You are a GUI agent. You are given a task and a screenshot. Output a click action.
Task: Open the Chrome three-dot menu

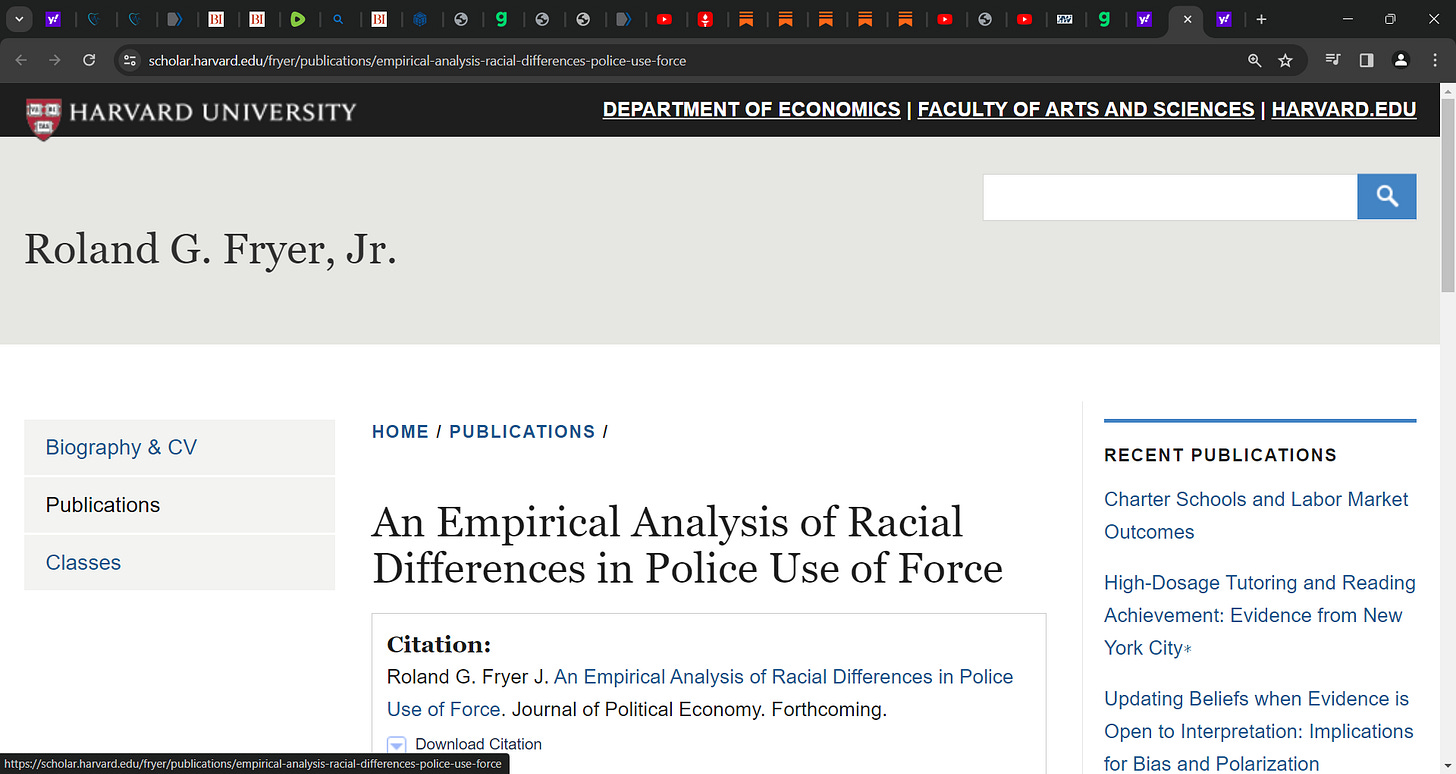[x=1434, y=60]
